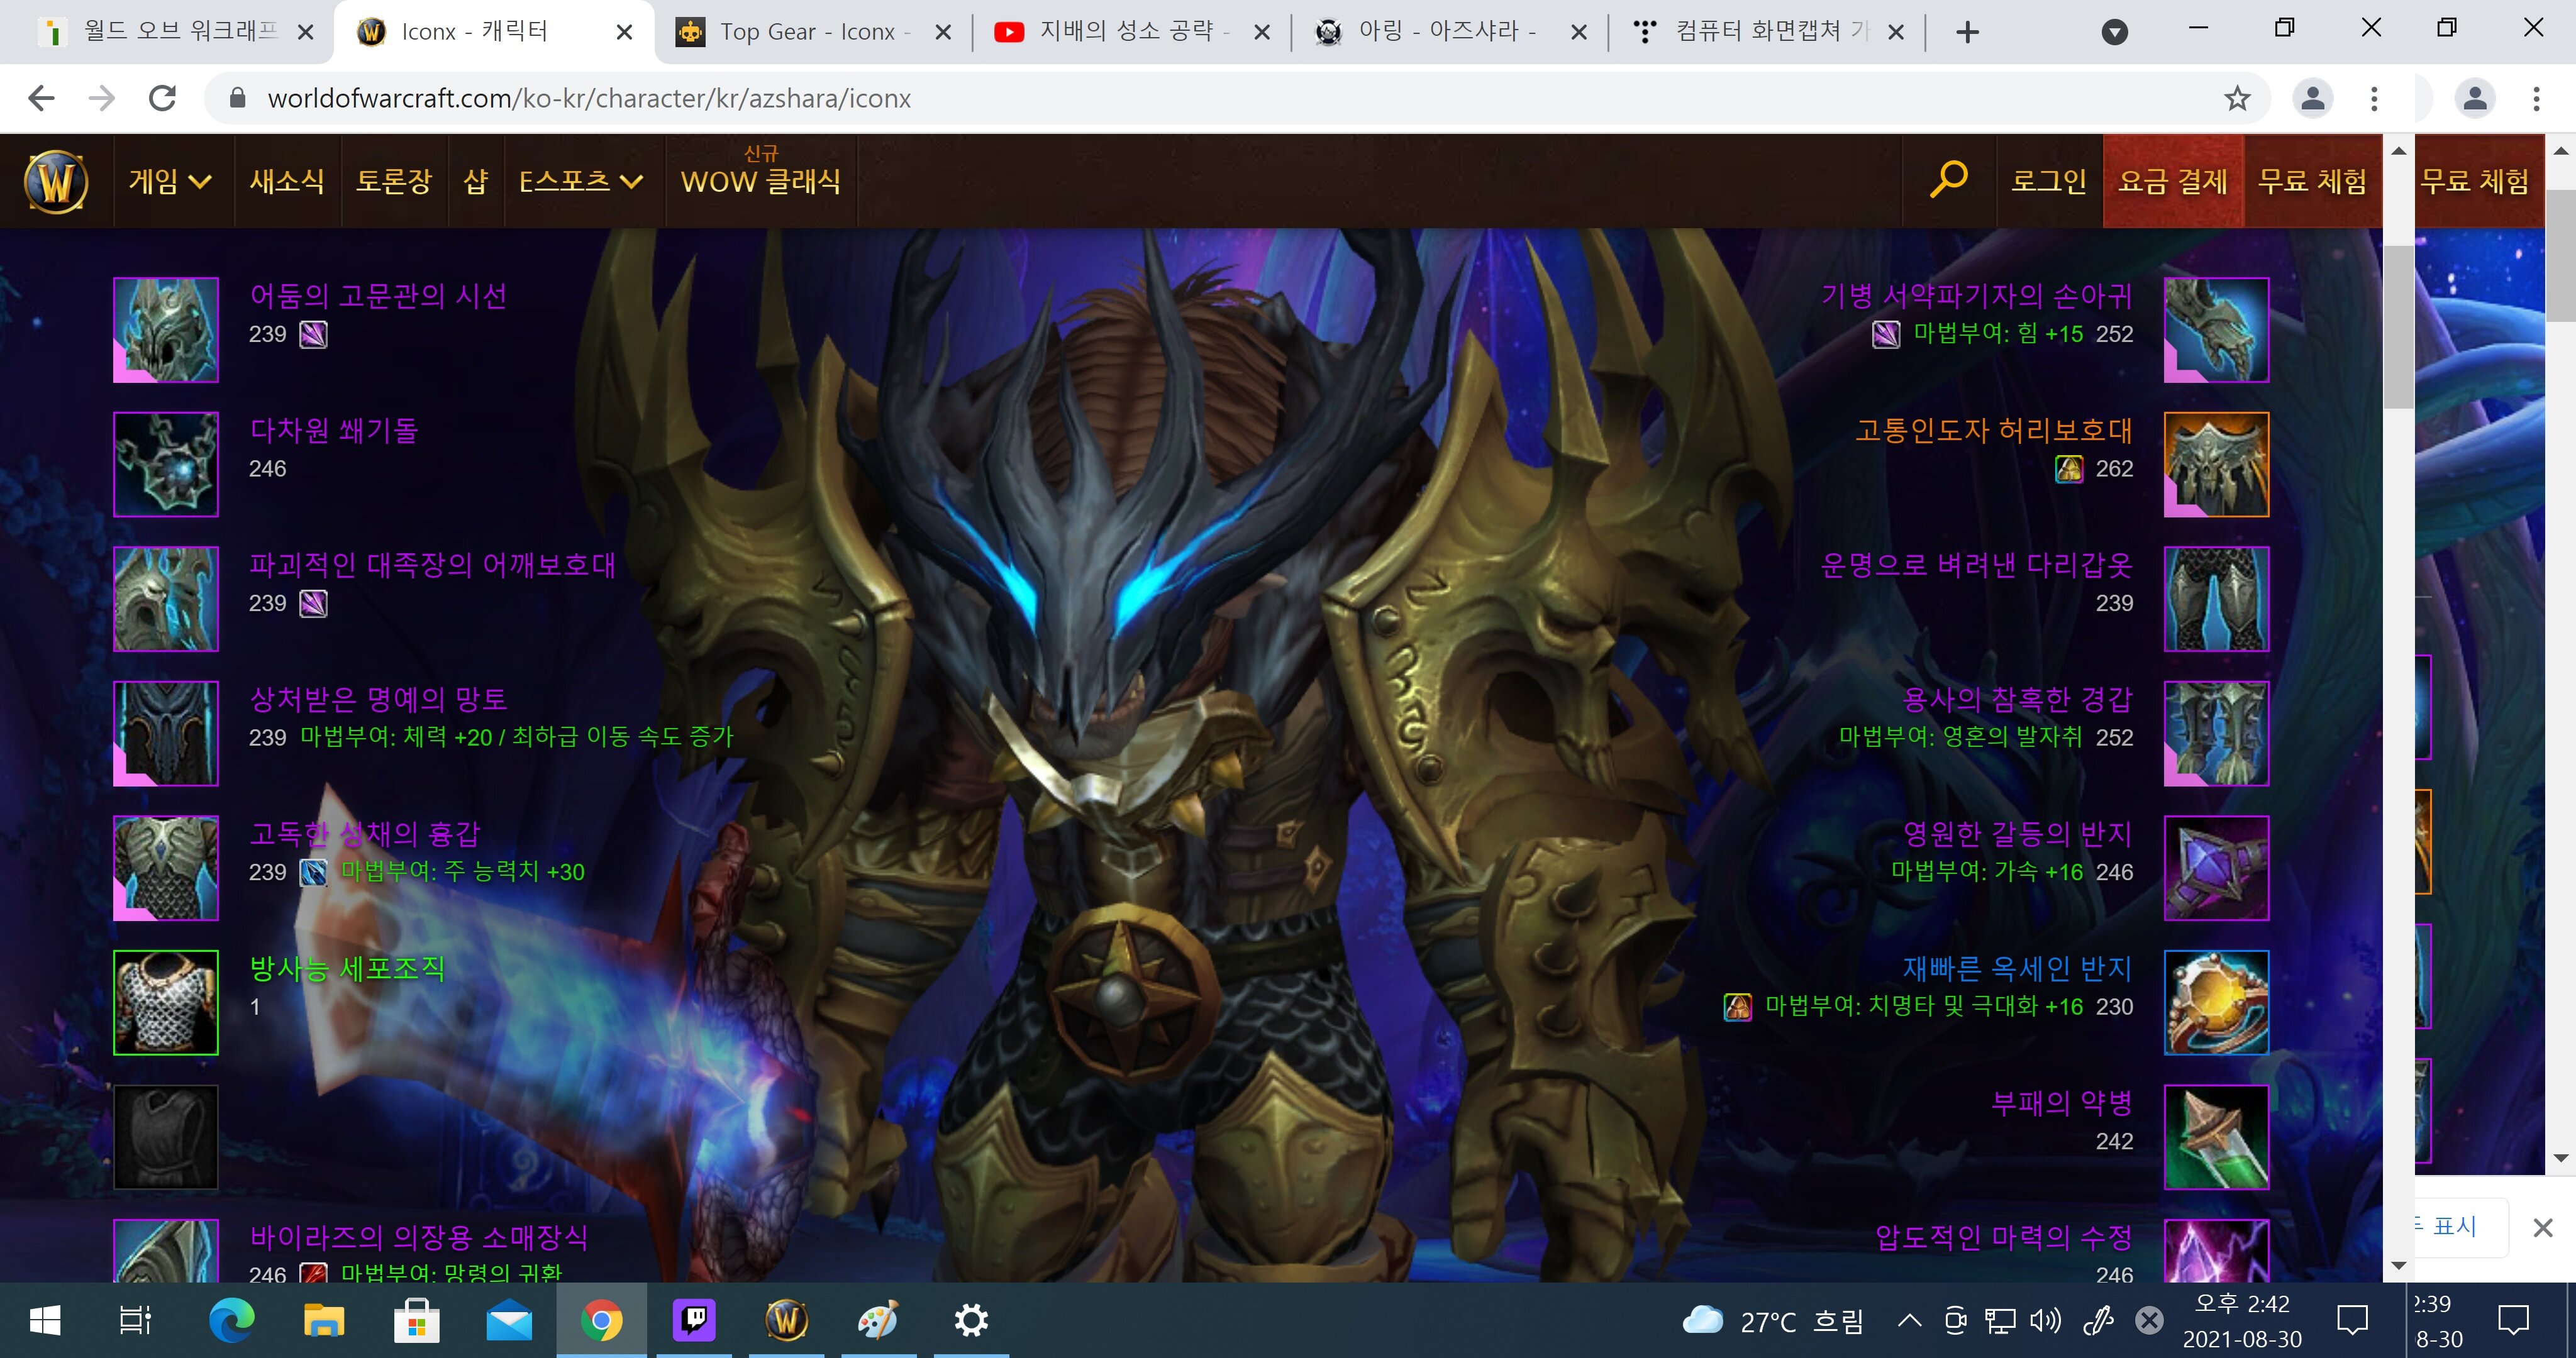Click the source icon beside shoulder level 239
Viewport: 2576px width, 1358px height.
(313, 603)
